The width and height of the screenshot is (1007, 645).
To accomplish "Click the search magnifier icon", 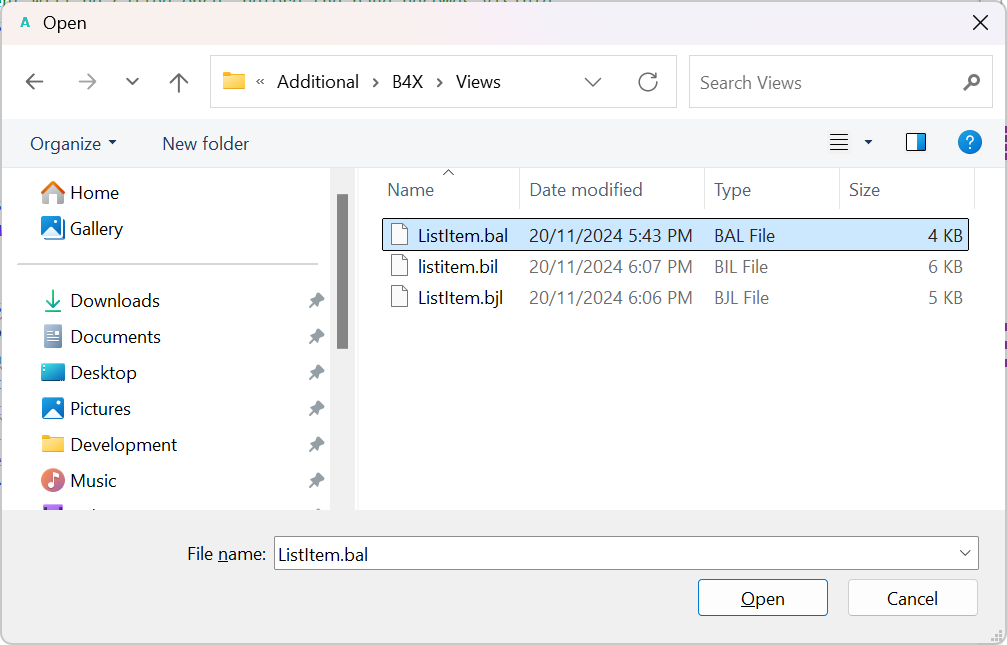I will (971, 82).
